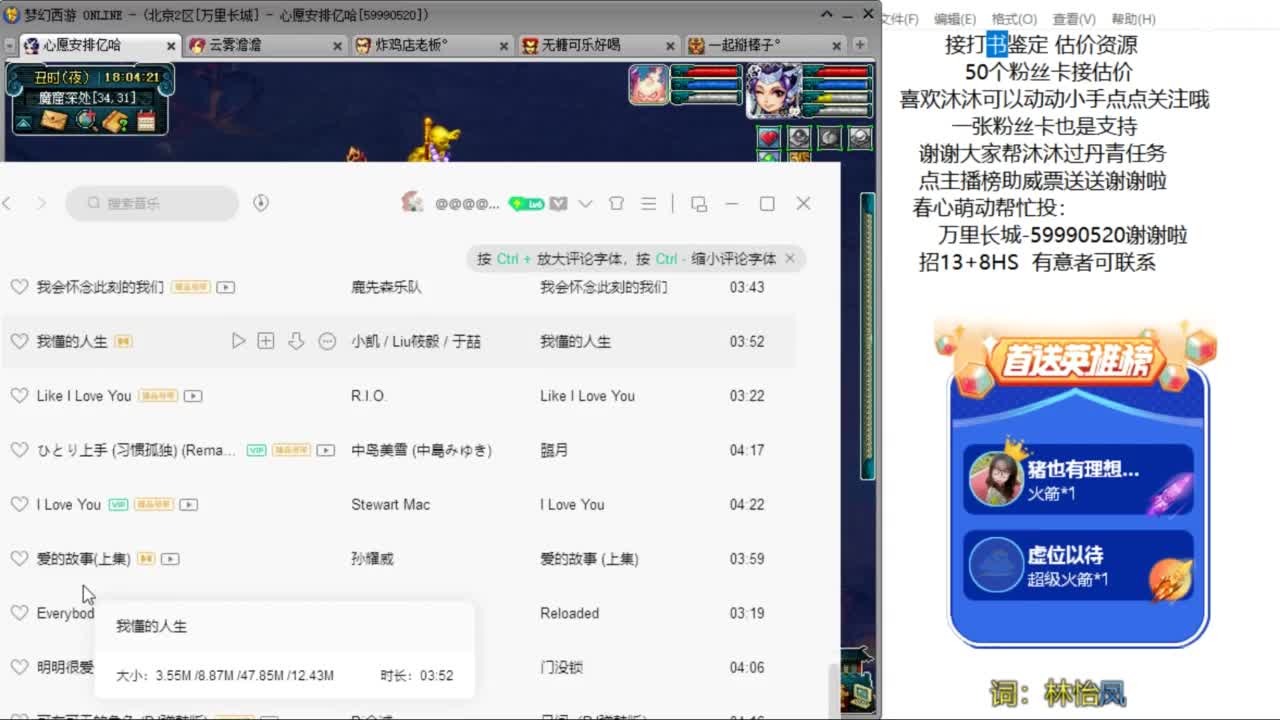1280x720 pixels.
Task: Add a new game tab with +
Action: click(x=860, y=45)
